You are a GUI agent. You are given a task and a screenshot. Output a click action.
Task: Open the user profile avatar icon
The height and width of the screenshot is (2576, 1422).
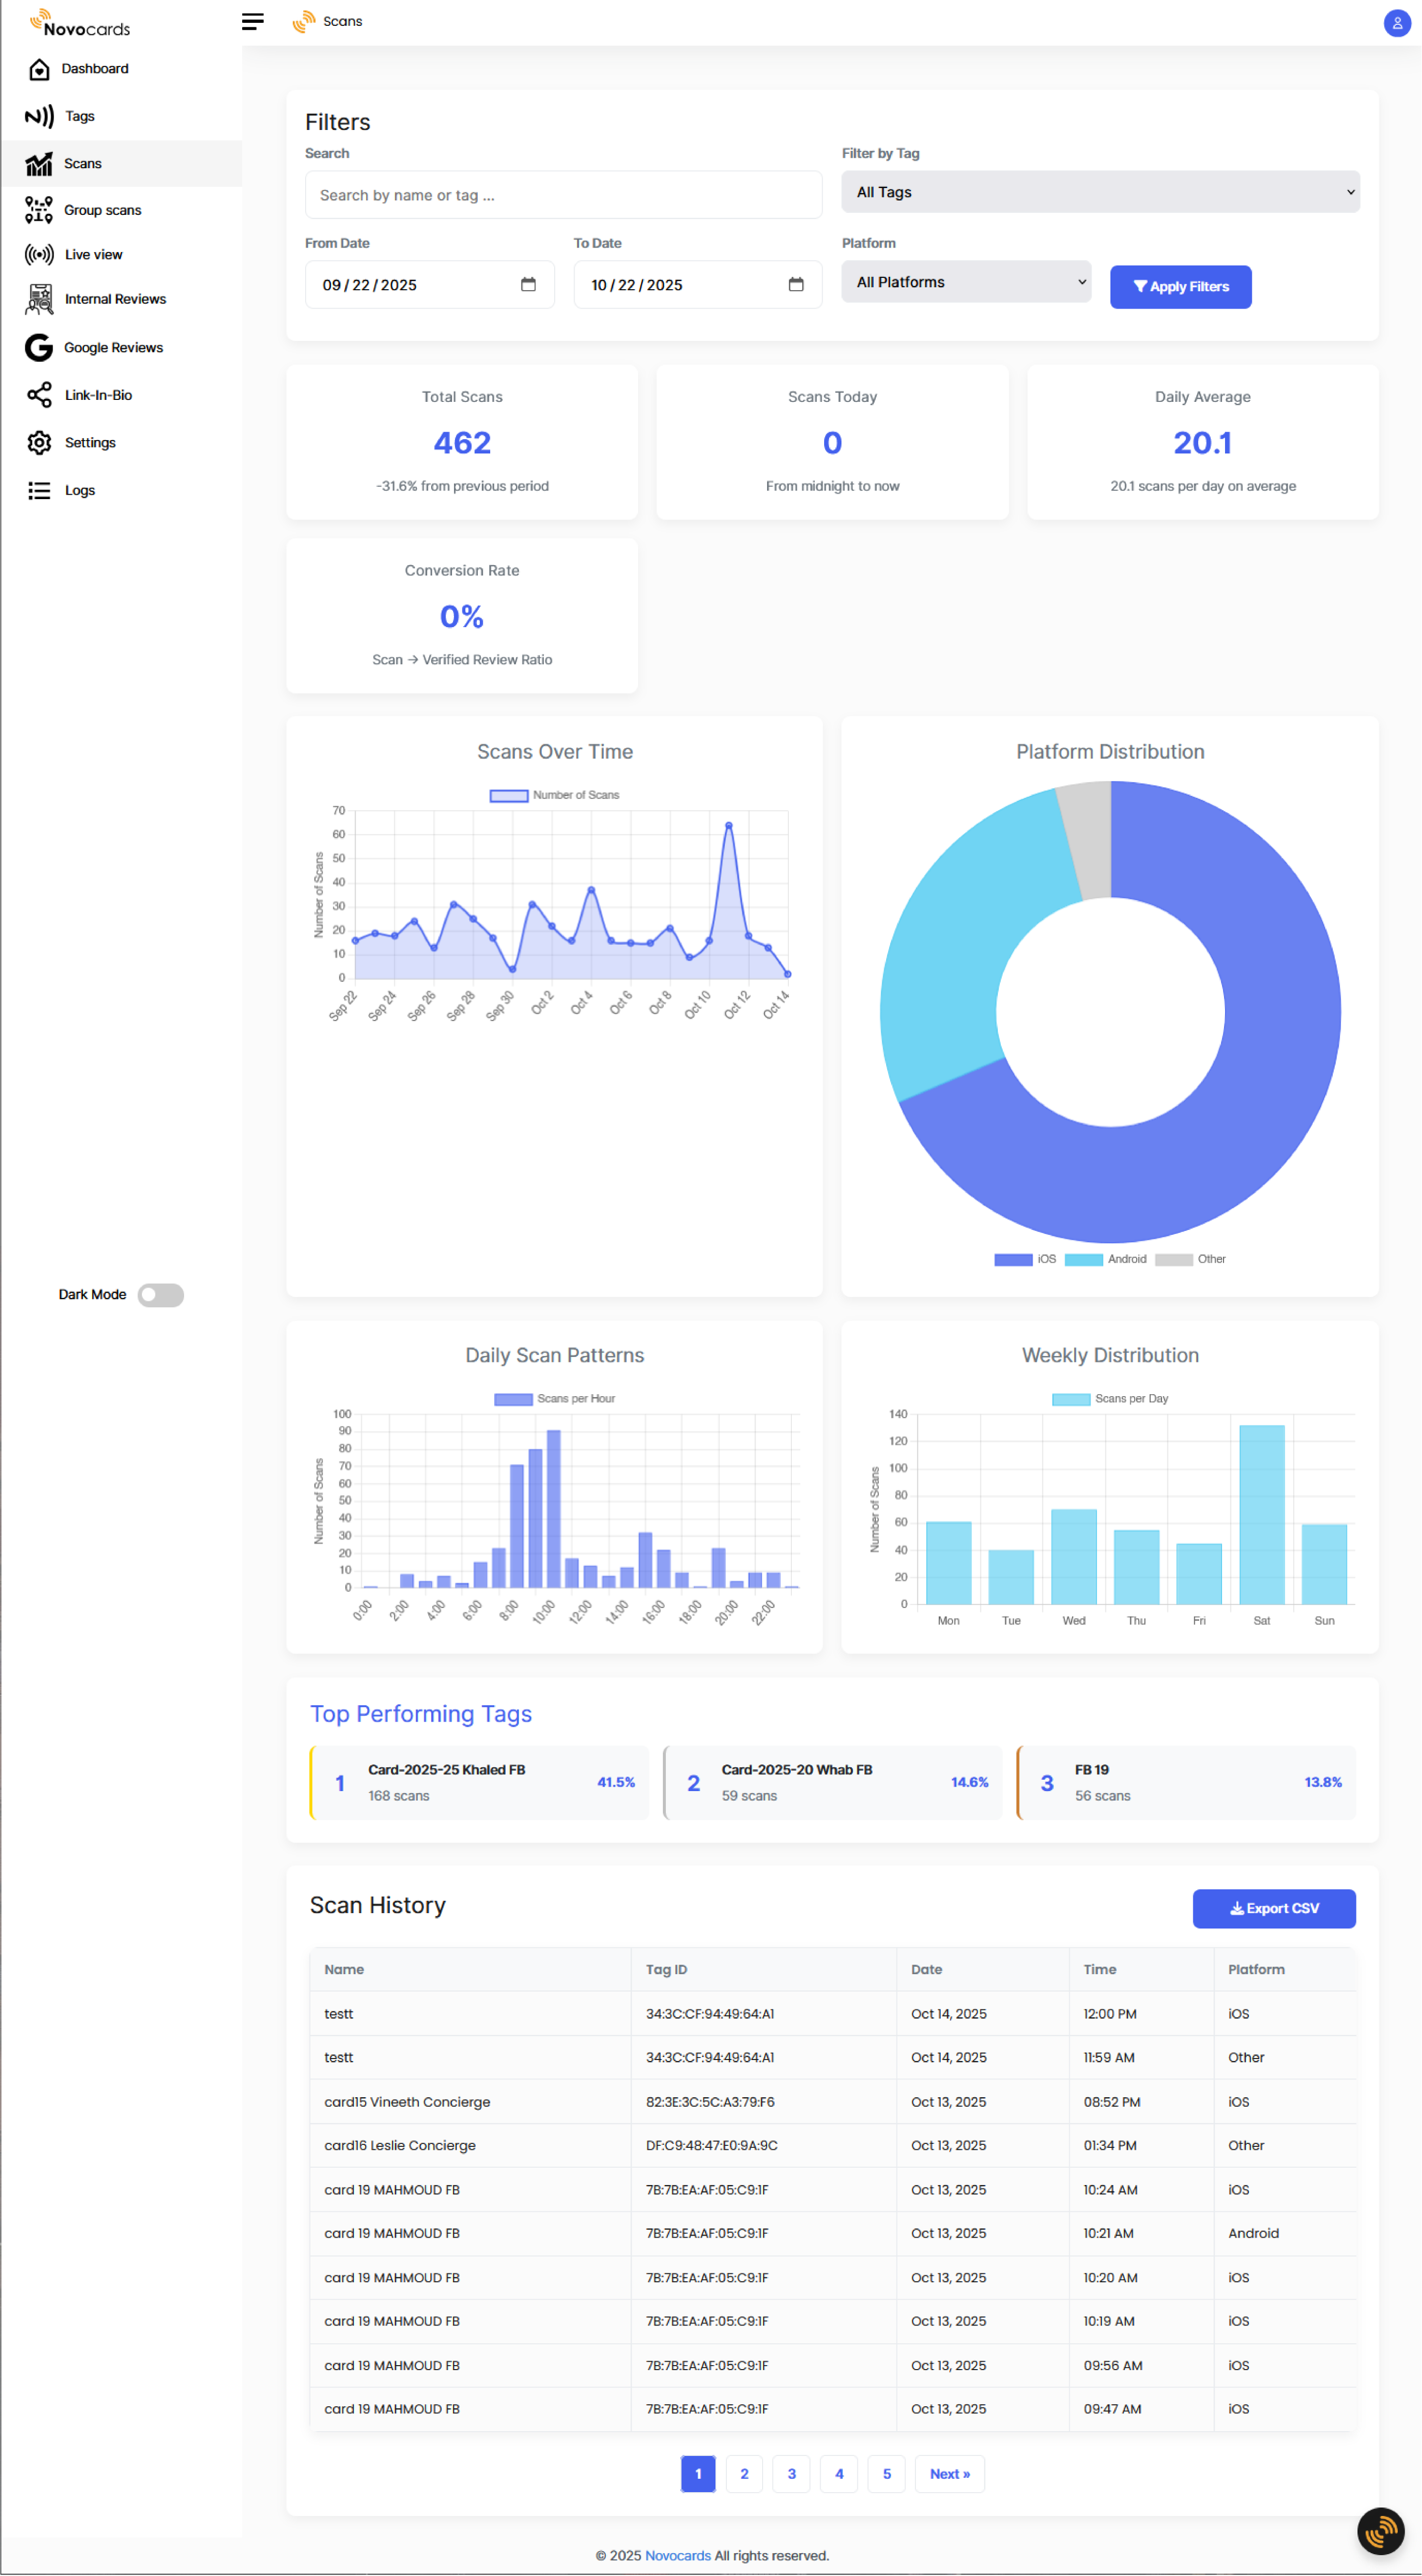click(1396, 23)
